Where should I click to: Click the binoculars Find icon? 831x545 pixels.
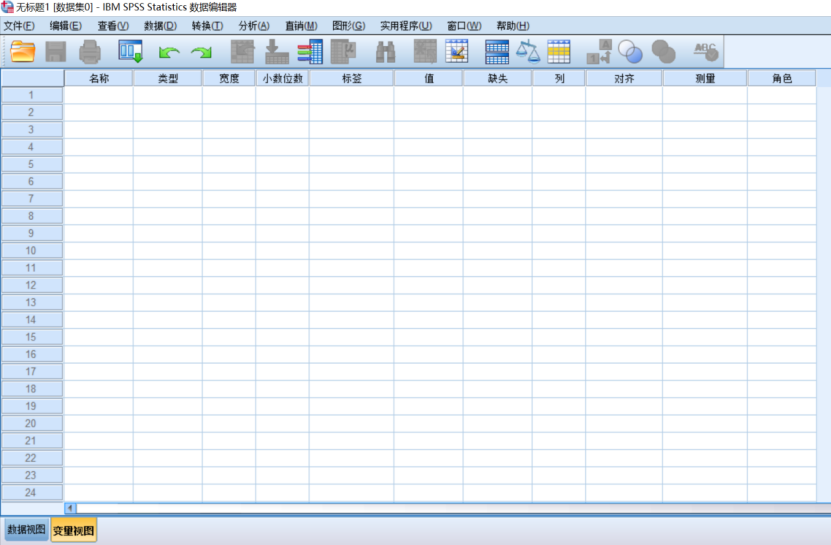click(385, 52)
